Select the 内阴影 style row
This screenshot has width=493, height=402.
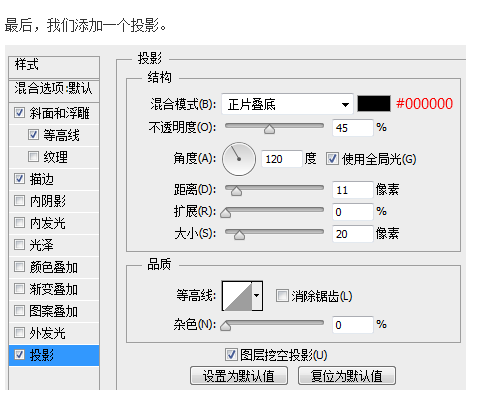pos(54,201)
